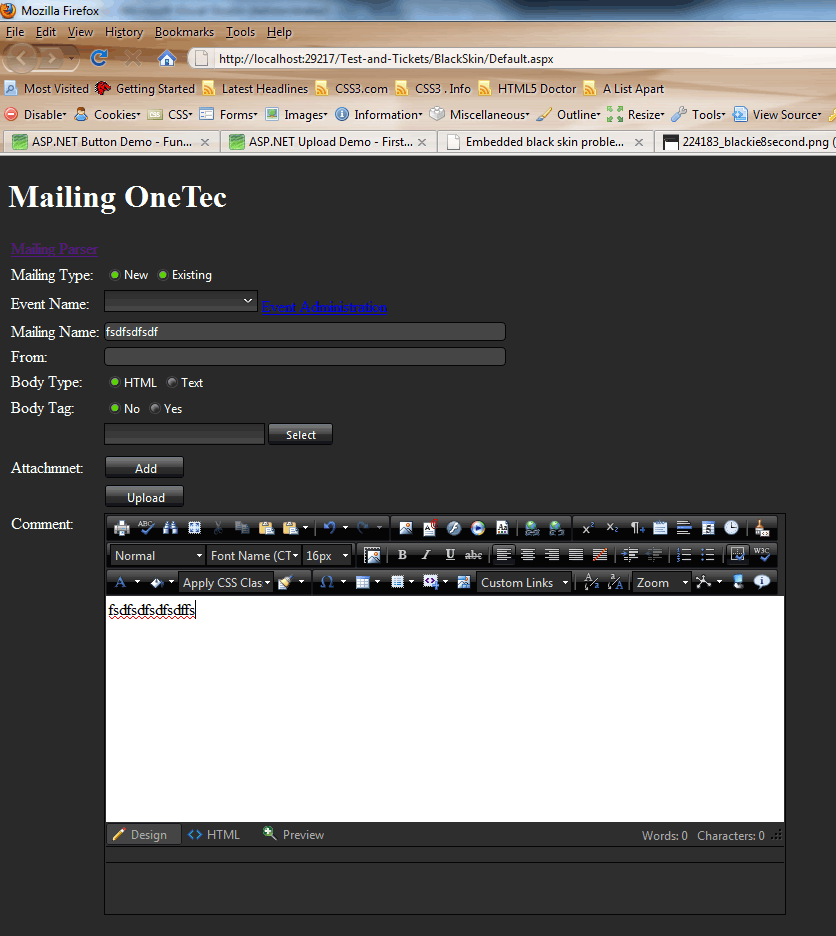836x936 pixels.
Task: Select New mailing type radio
Action: pos(115,275)
